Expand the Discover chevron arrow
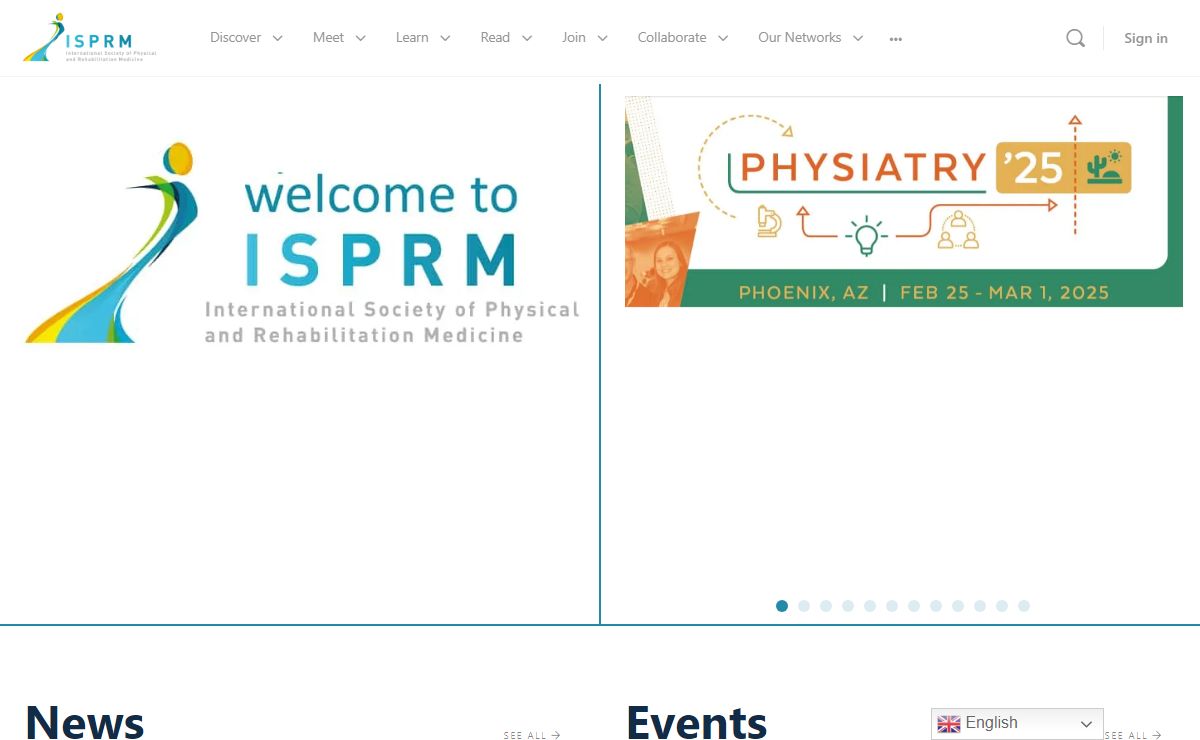1200x740 pixels. 277,38
